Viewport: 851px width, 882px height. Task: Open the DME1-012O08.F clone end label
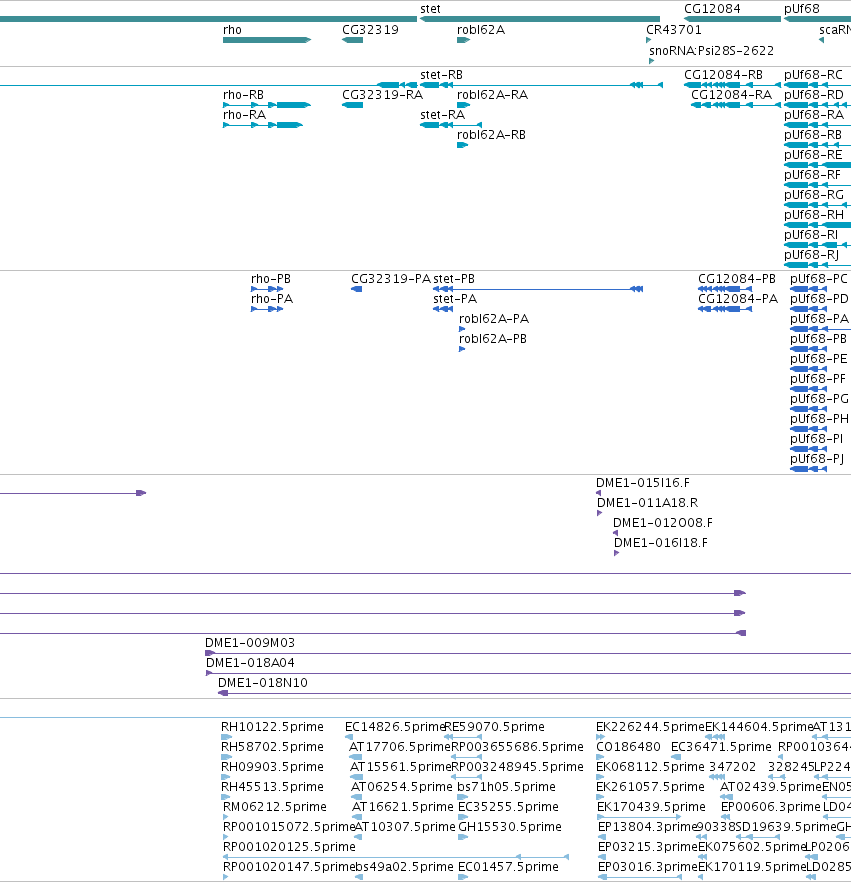point(663,523)
